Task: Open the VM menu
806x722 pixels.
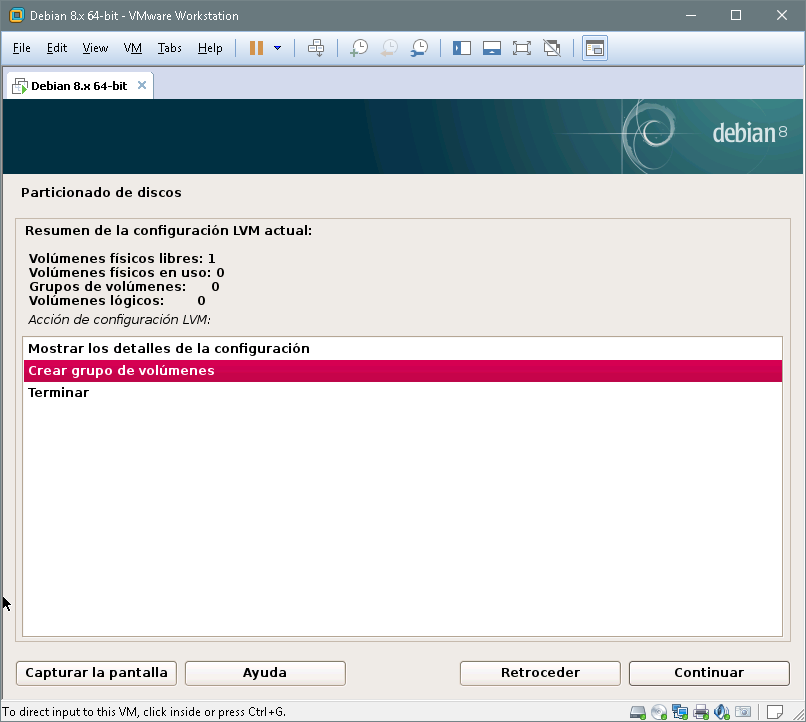Action: tap(133, 48)
